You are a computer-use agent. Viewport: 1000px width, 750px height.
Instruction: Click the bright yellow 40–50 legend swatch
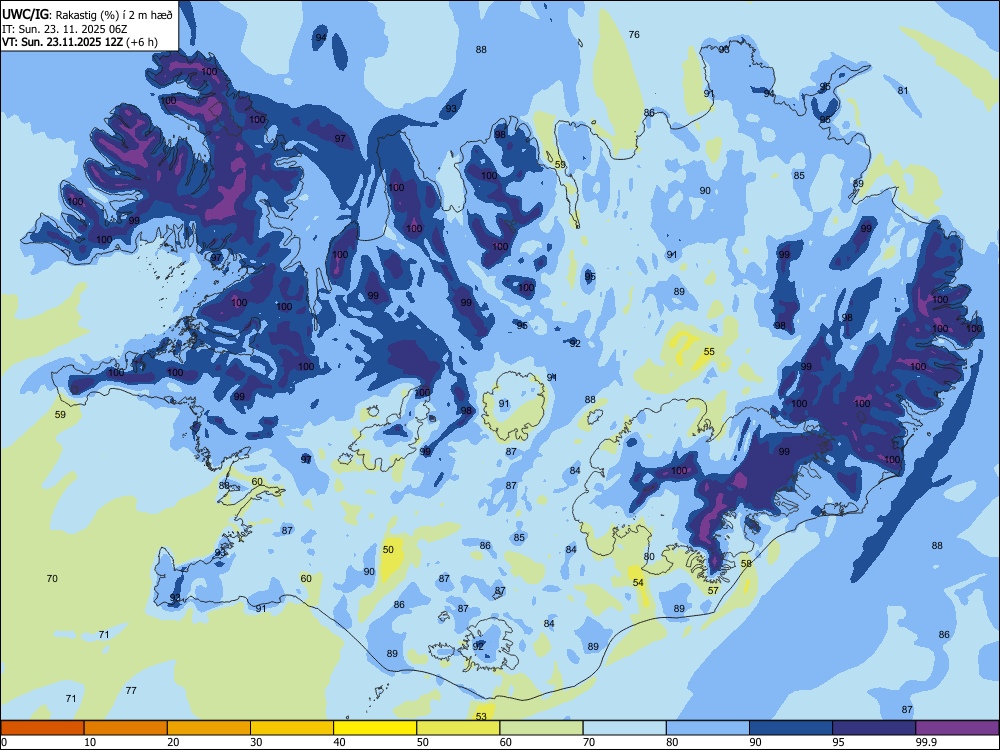tap(375, 728)
